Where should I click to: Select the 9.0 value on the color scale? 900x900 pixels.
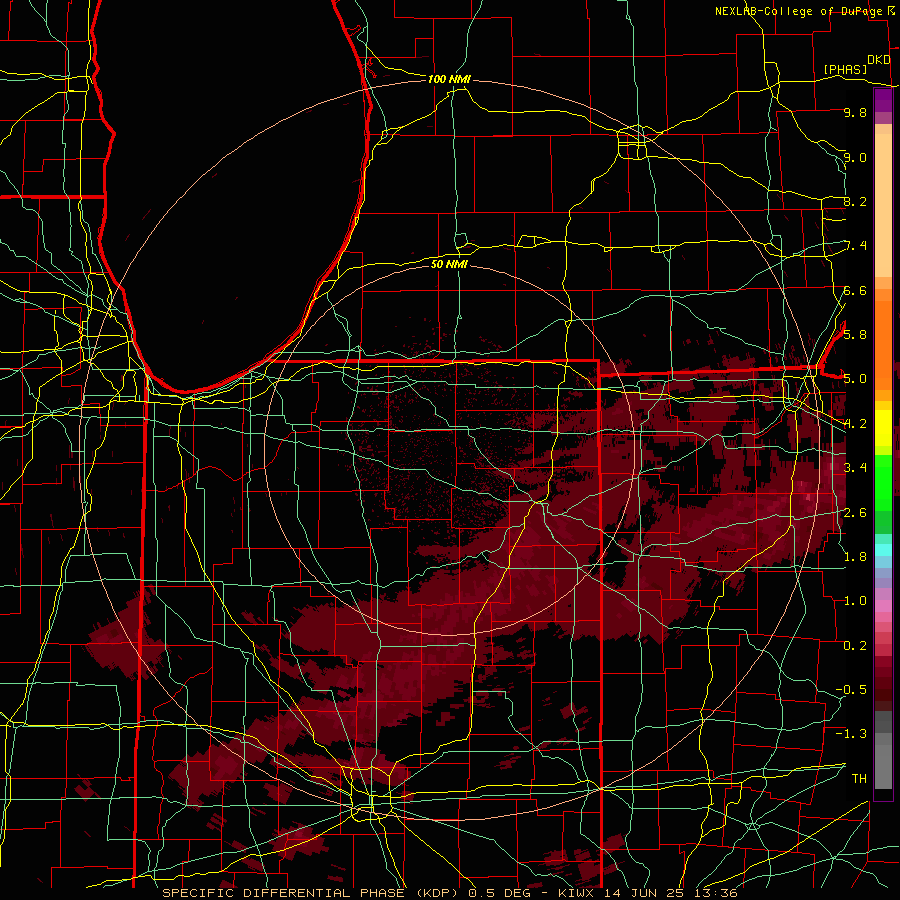pos(855,157)
